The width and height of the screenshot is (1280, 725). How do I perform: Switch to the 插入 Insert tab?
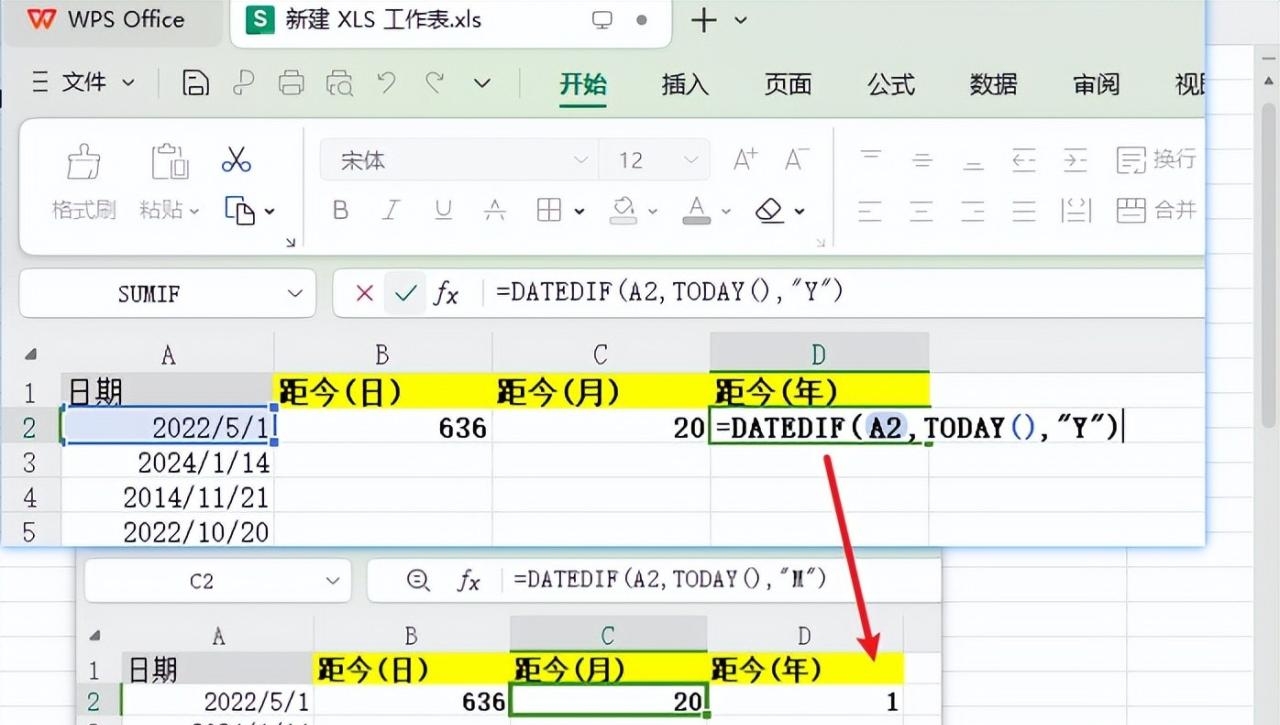685,84
